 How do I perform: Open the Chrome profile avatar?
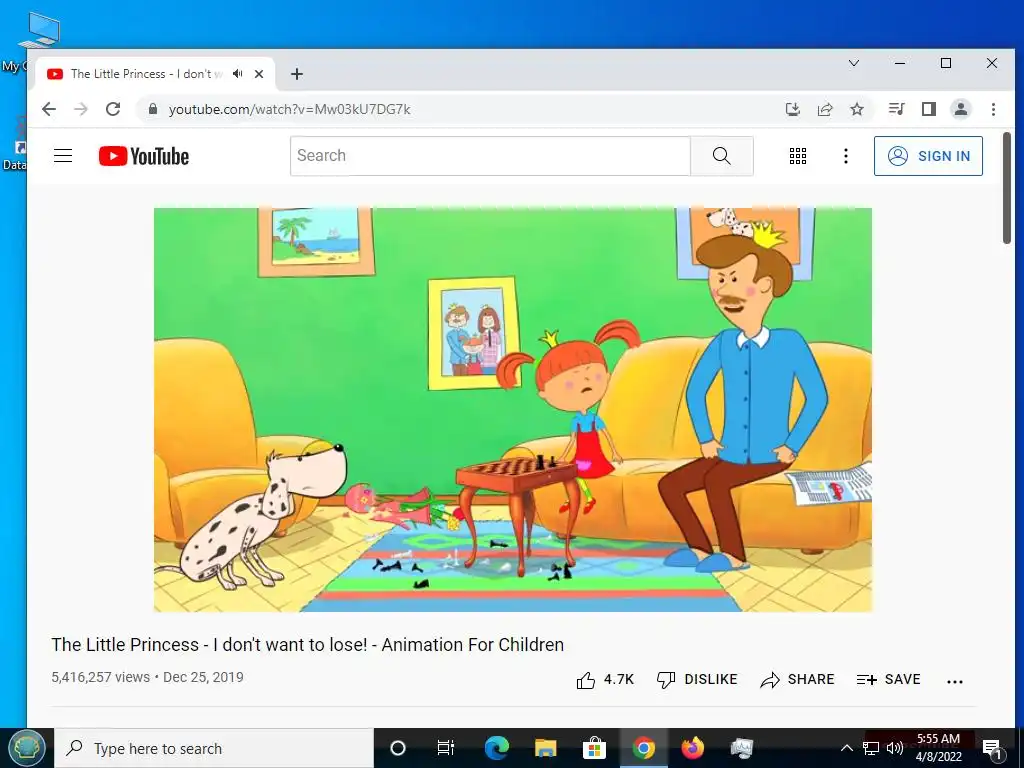(x=961, y=109)
